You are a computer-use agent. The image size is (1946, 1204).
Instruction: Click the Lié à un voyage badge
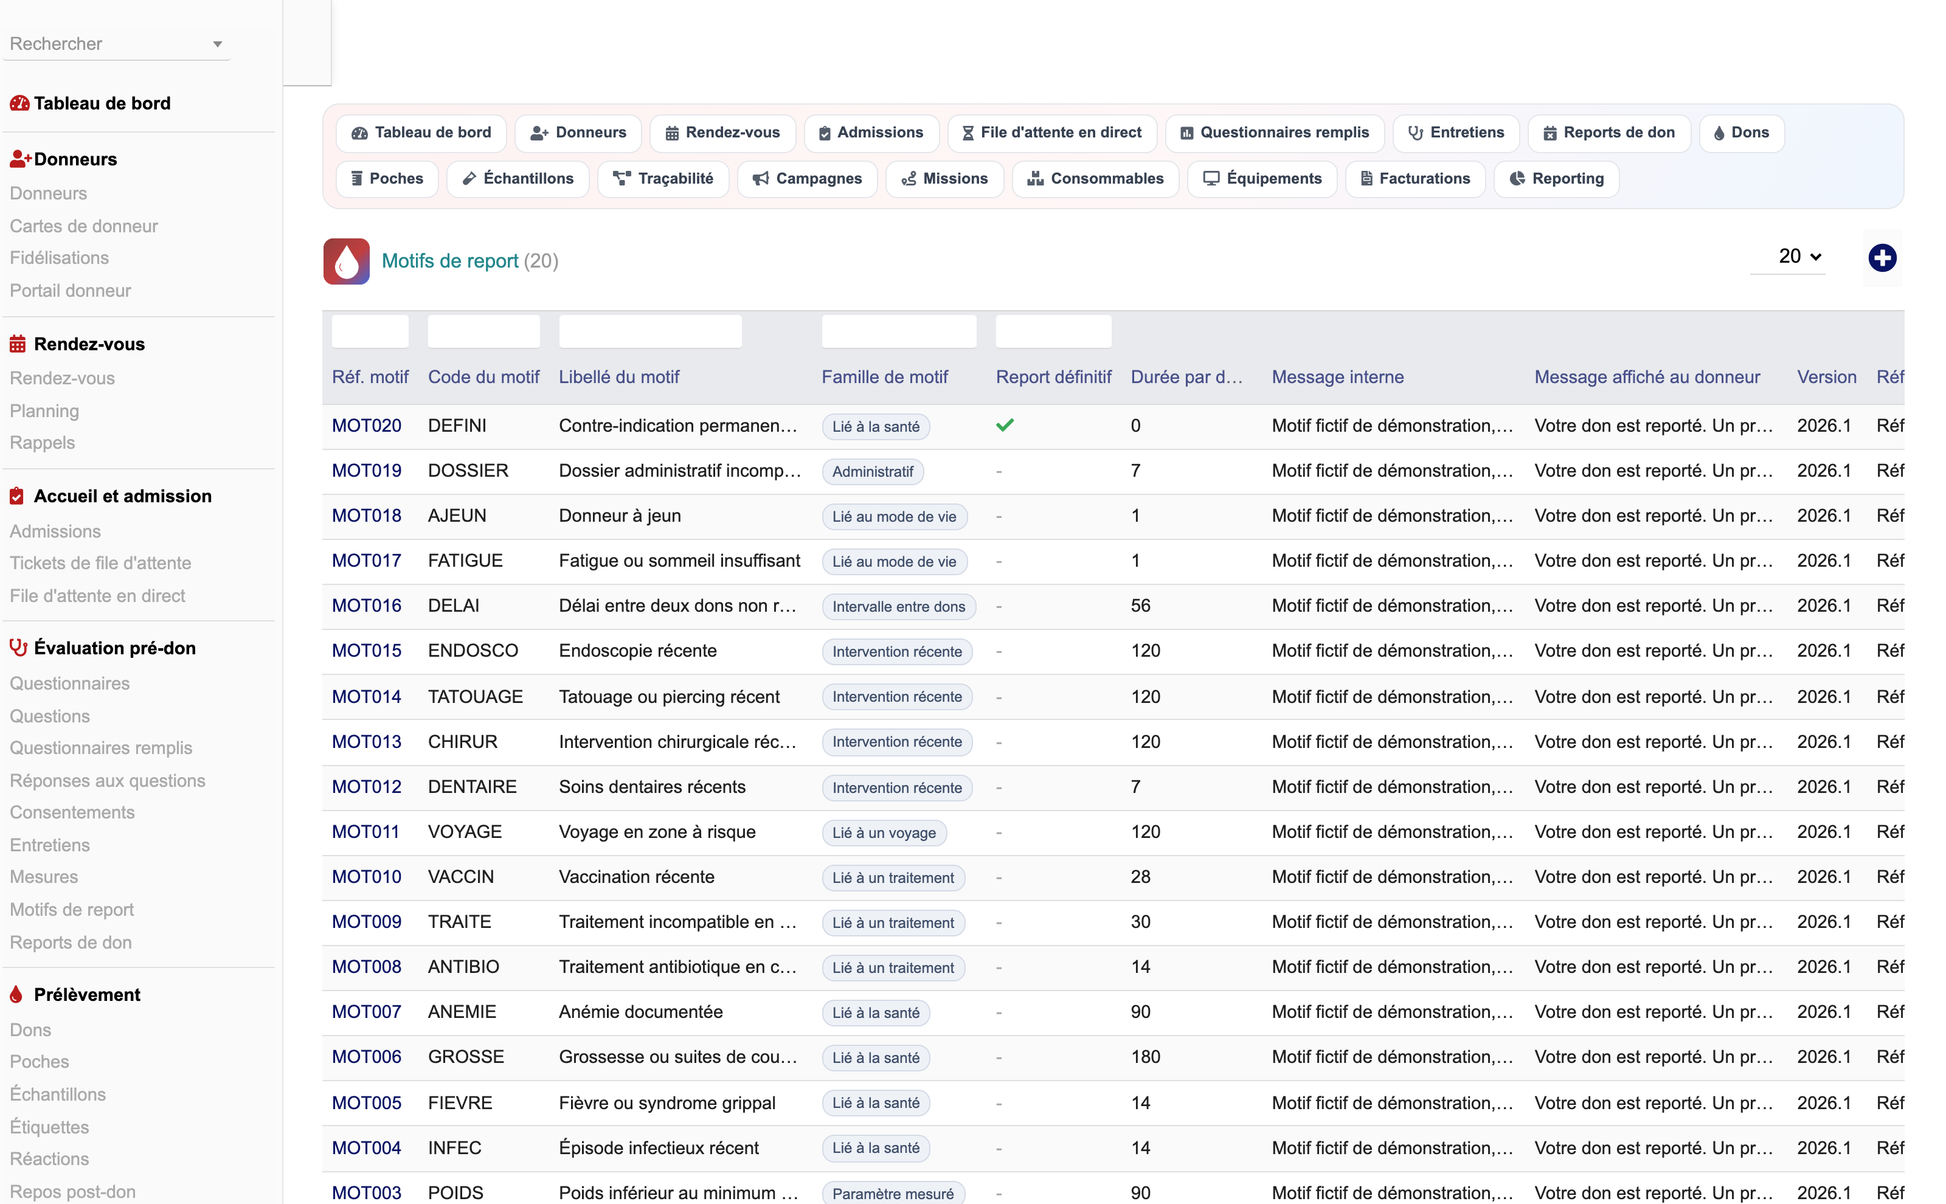tap(884, 833)
